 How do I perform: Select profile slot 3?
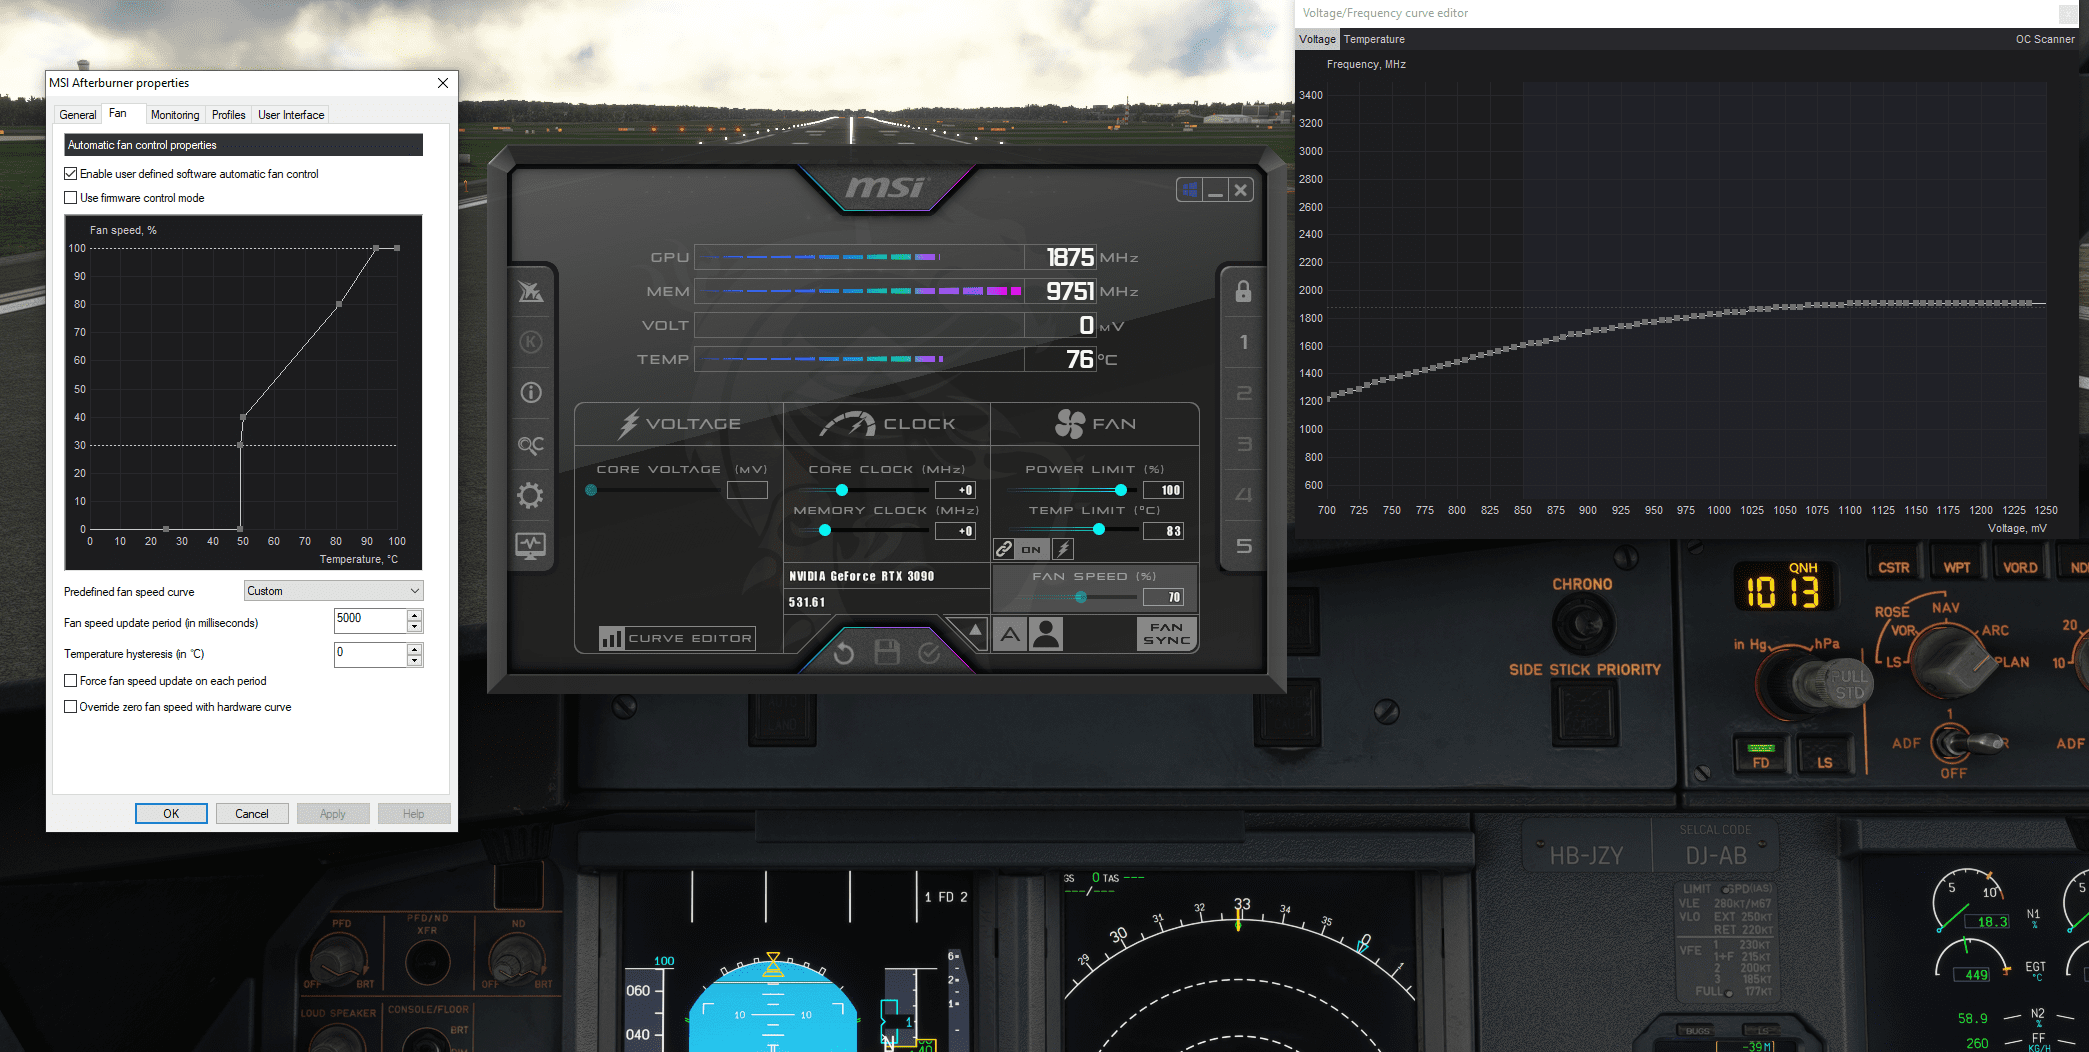click(x=1243, y=444)
